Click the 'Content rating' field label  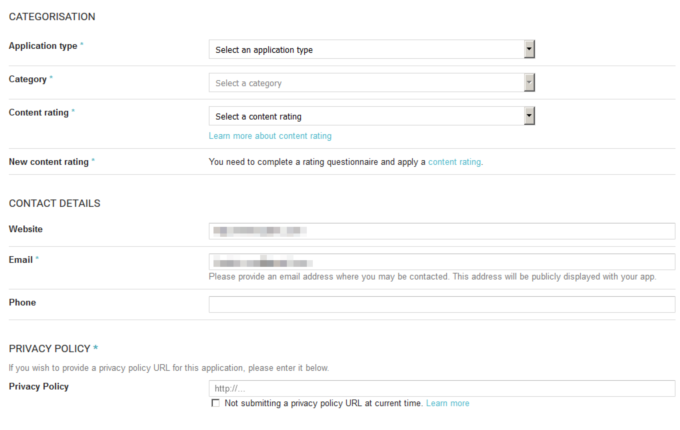(39, 113)
